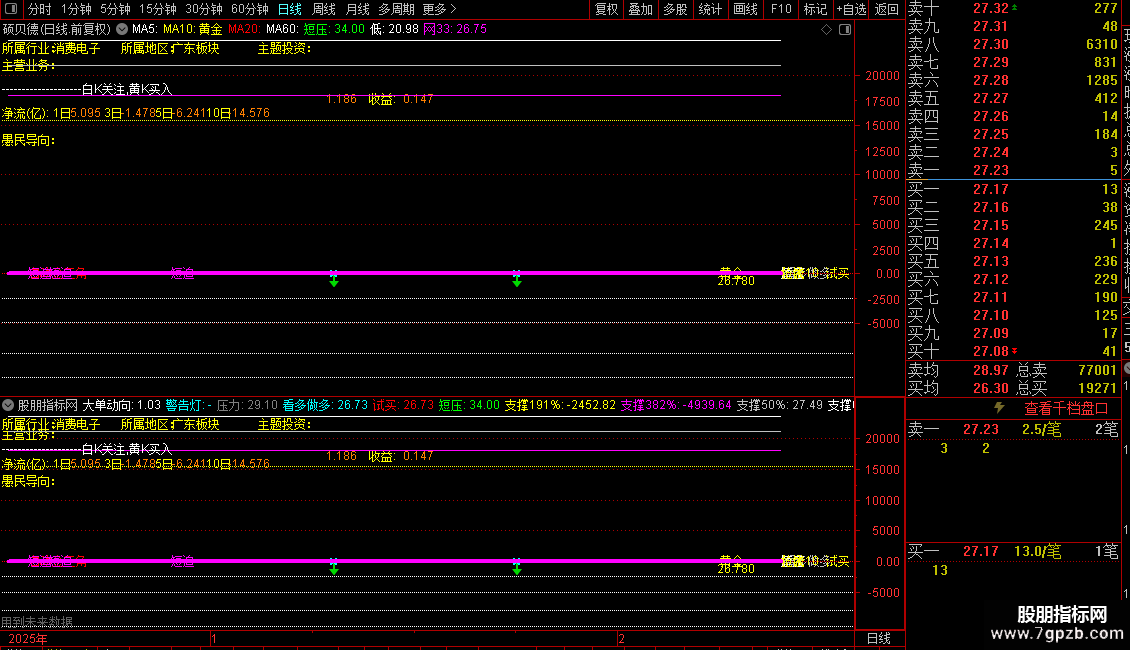Select the 买七 27.11 order row
This screenshot has width=1130, height=650.
(1013, 297)
